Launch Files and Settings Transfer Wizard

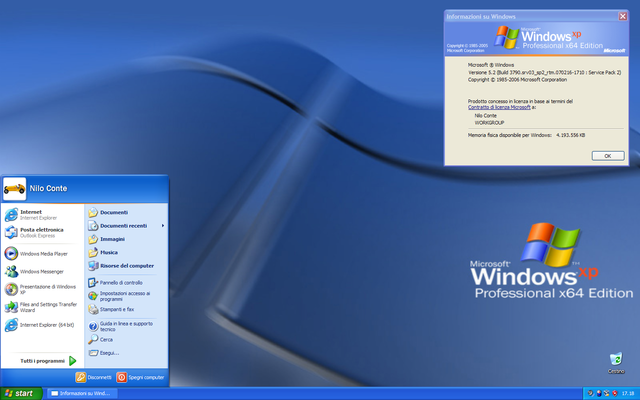coord(42,307)
